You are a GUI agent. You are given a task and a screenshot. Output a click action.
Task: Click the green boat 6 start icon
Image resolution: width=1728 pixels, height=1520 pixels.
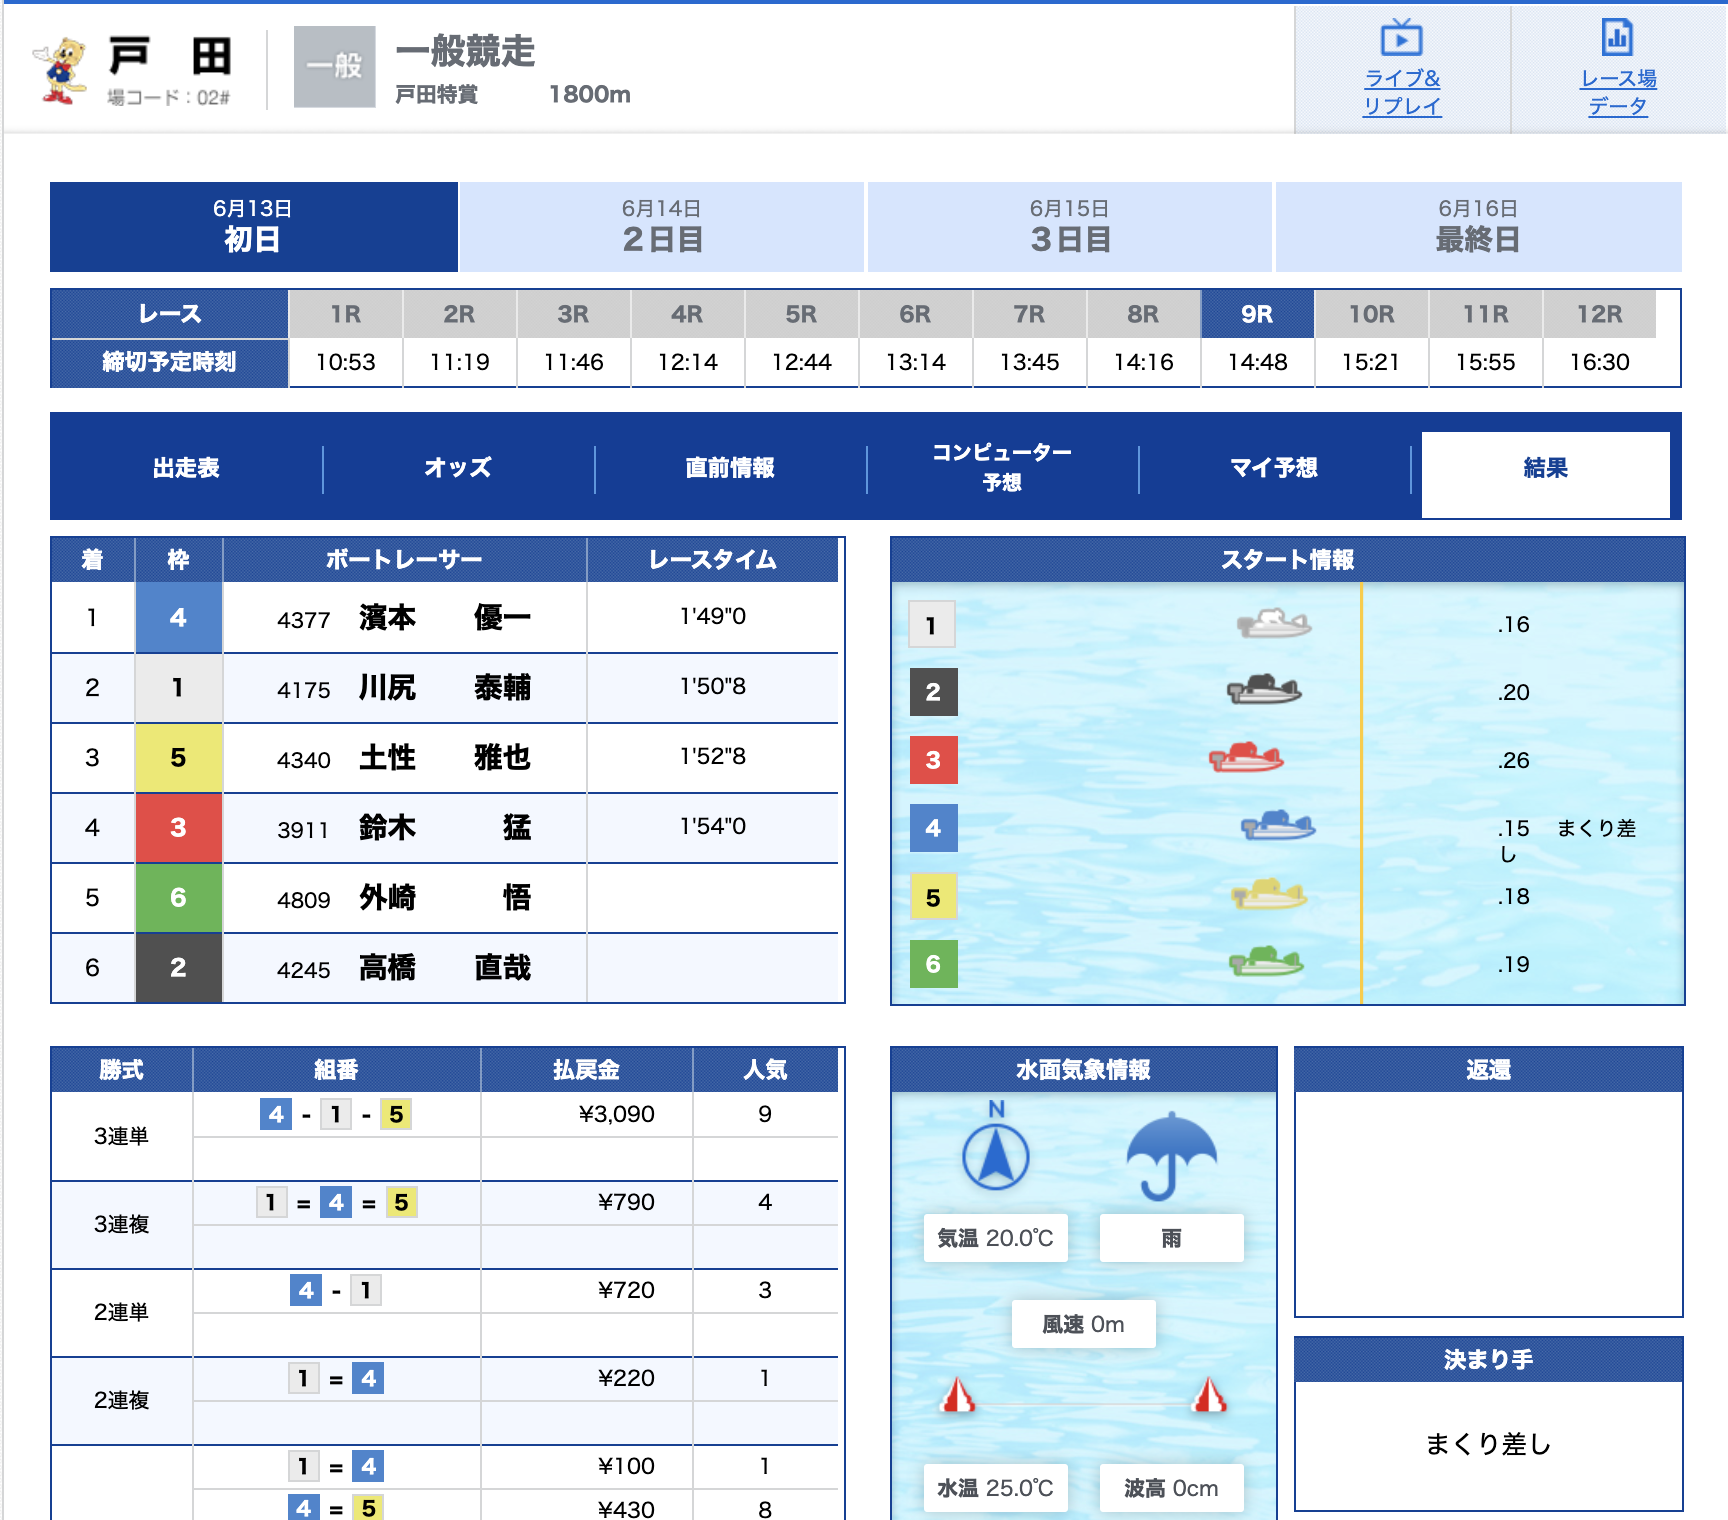tap(1265, 962)
